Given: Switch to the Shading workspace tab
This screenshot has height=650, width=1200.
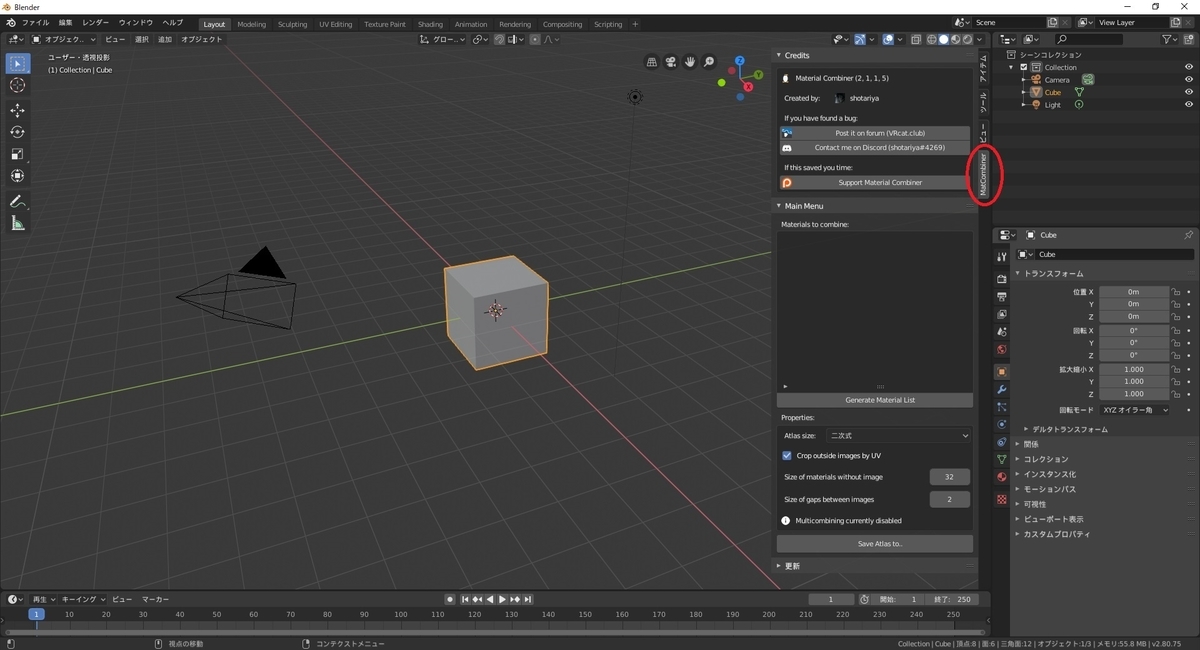Looking at the screenshot, I should pyautogui.click(x=430, y=24).
